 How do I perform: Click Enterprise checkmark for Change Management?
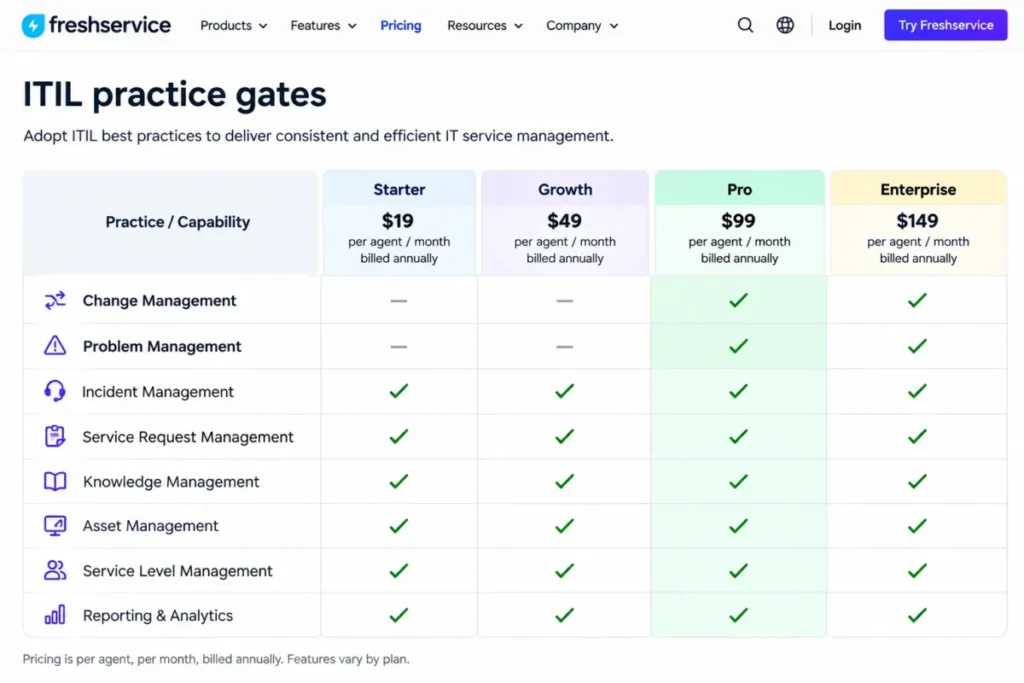tap(918, 300)
